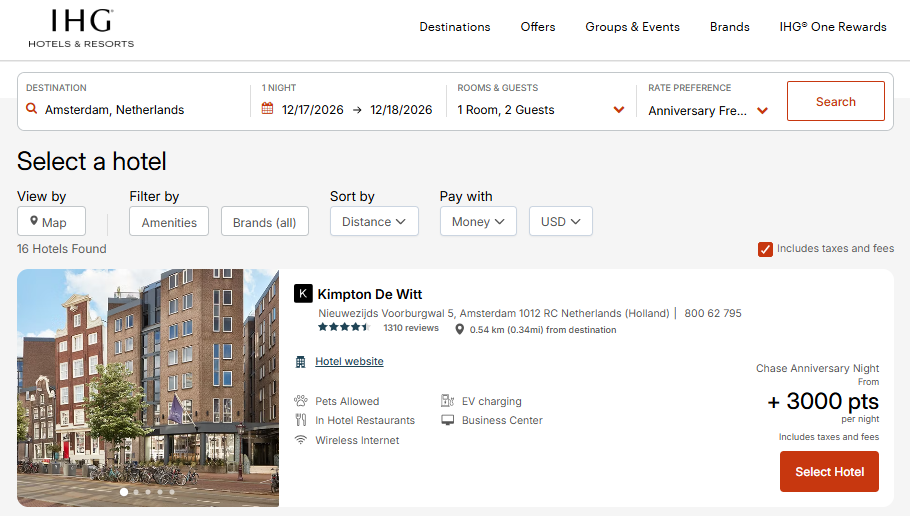This screenshot has width=910, height=516.
Task: Click the Amsterdam, Netherlands destination field
Action: (114, 110)
